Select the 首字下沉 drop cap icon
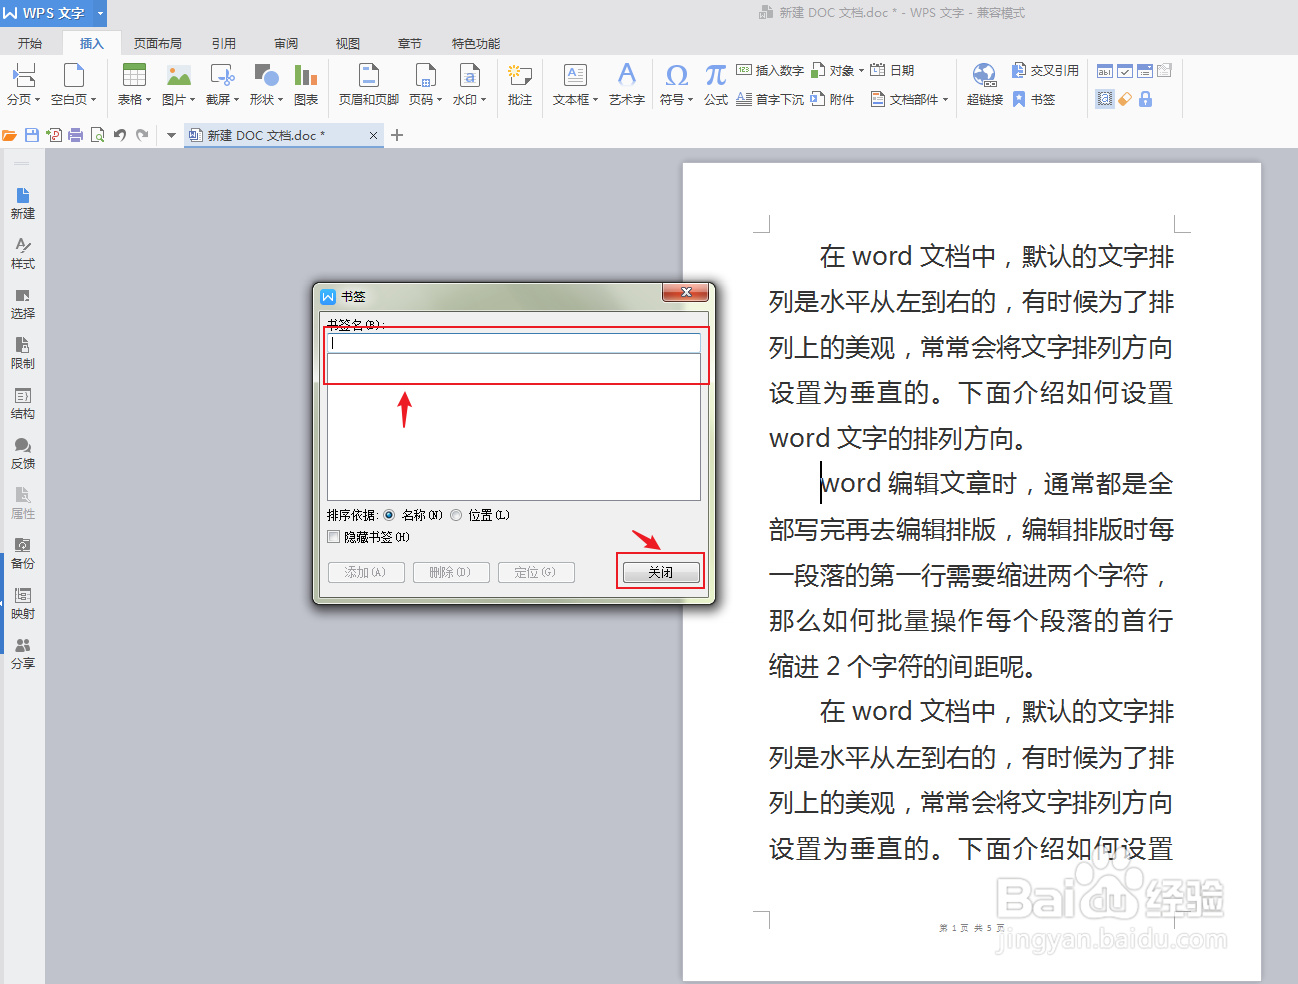Screen dimensions: 1298x984 click(770, 98)
